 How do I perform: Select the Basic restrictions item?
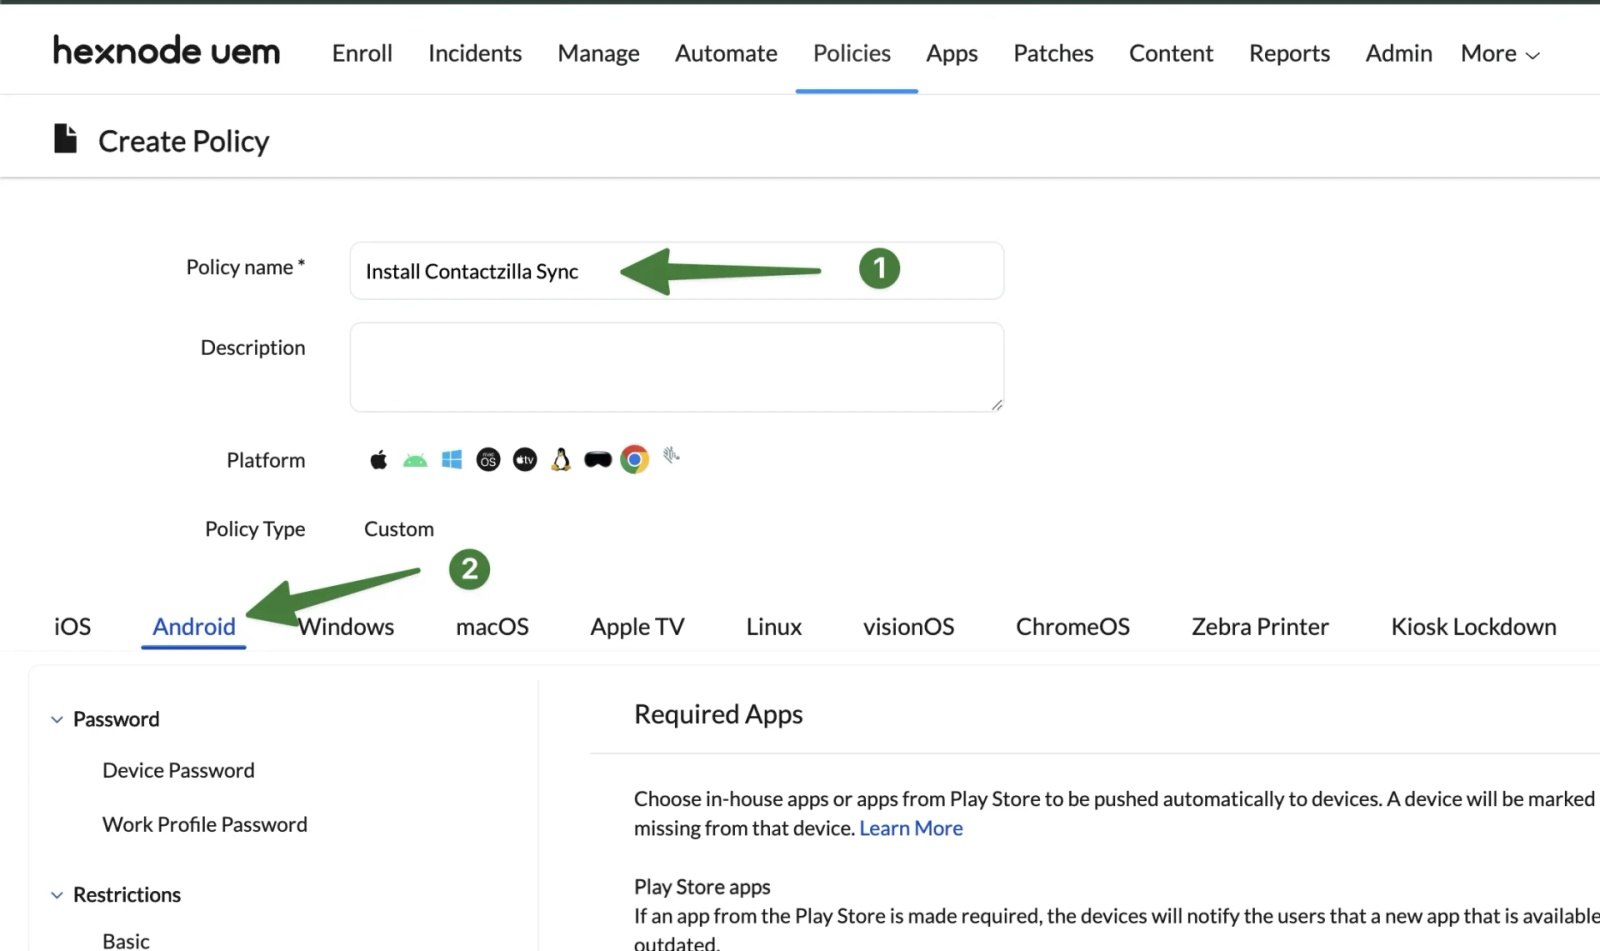(126, 941)
